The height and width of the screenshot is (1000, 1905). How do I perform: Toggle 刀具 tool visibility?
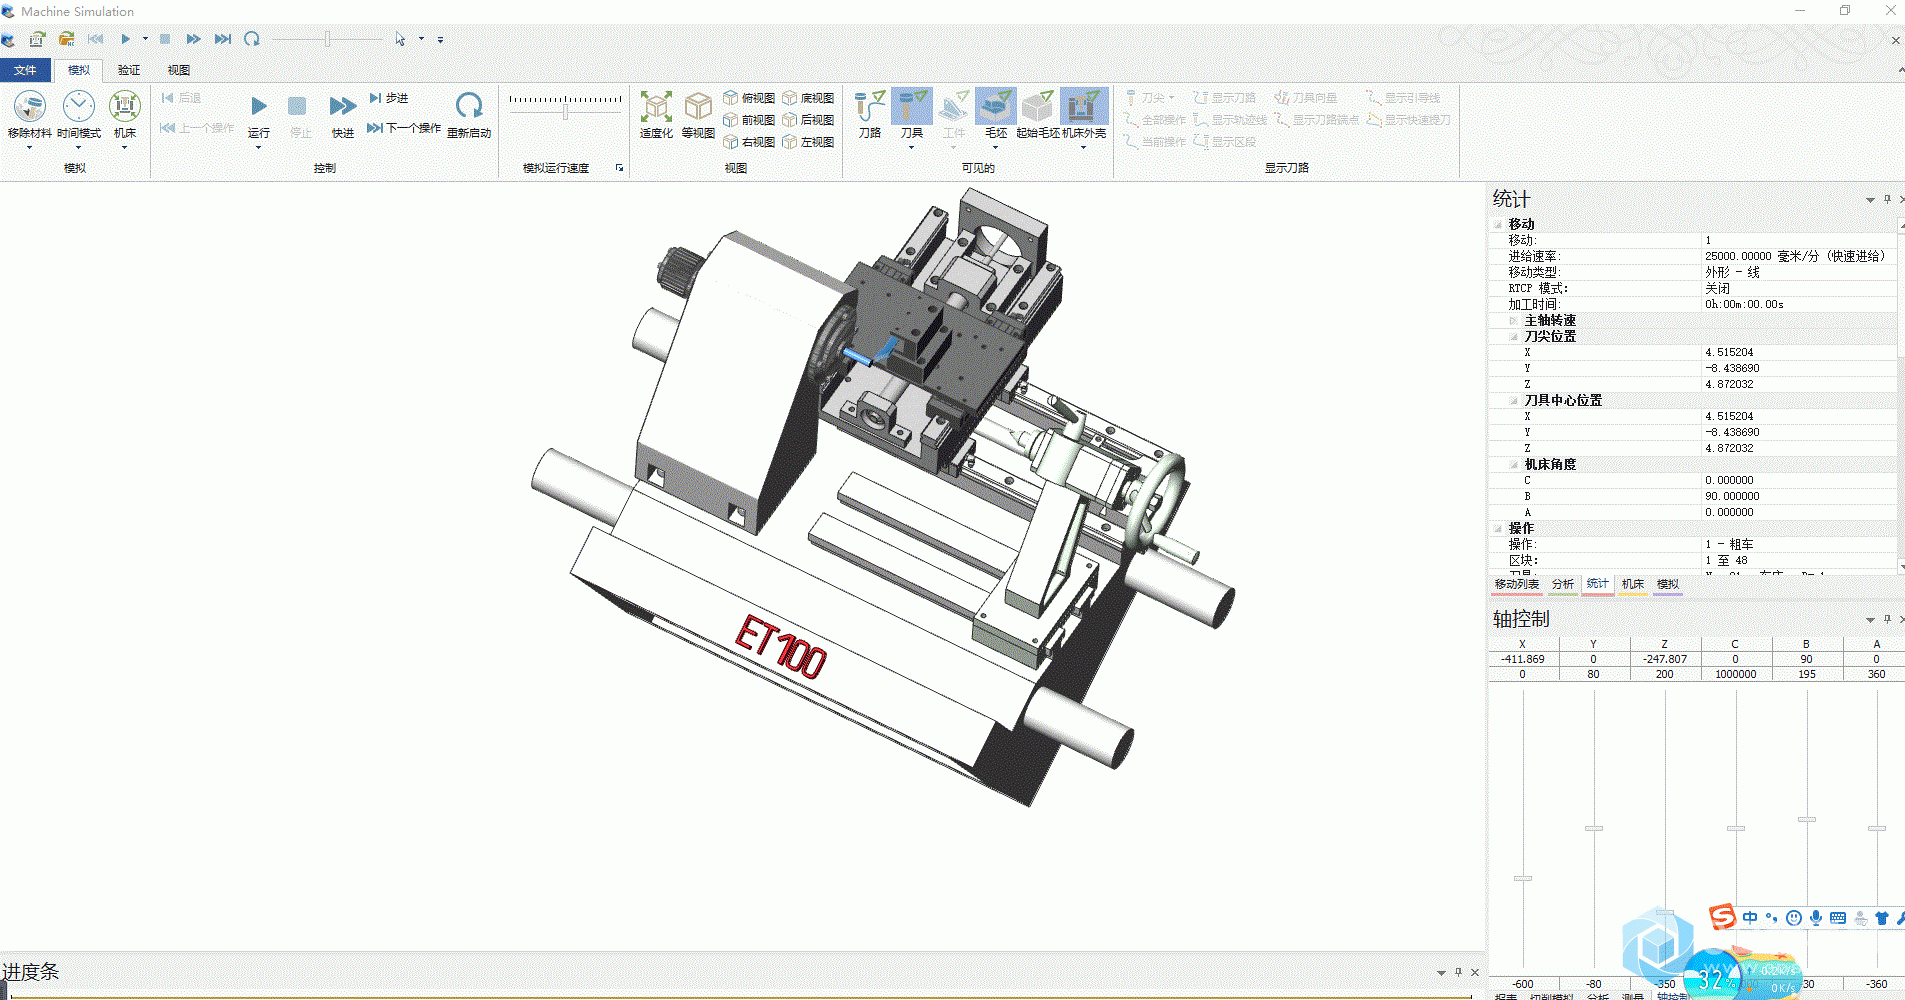[x=912, y=106]
